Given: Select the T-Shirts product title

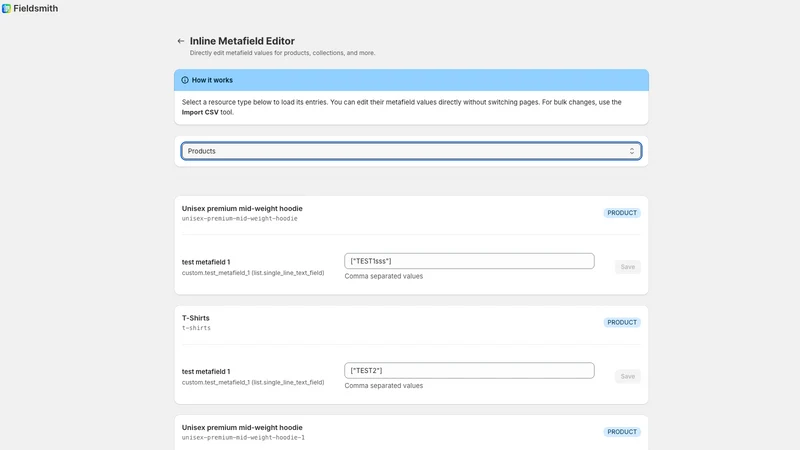Looking at the screenshot, I should pos(195,318).
